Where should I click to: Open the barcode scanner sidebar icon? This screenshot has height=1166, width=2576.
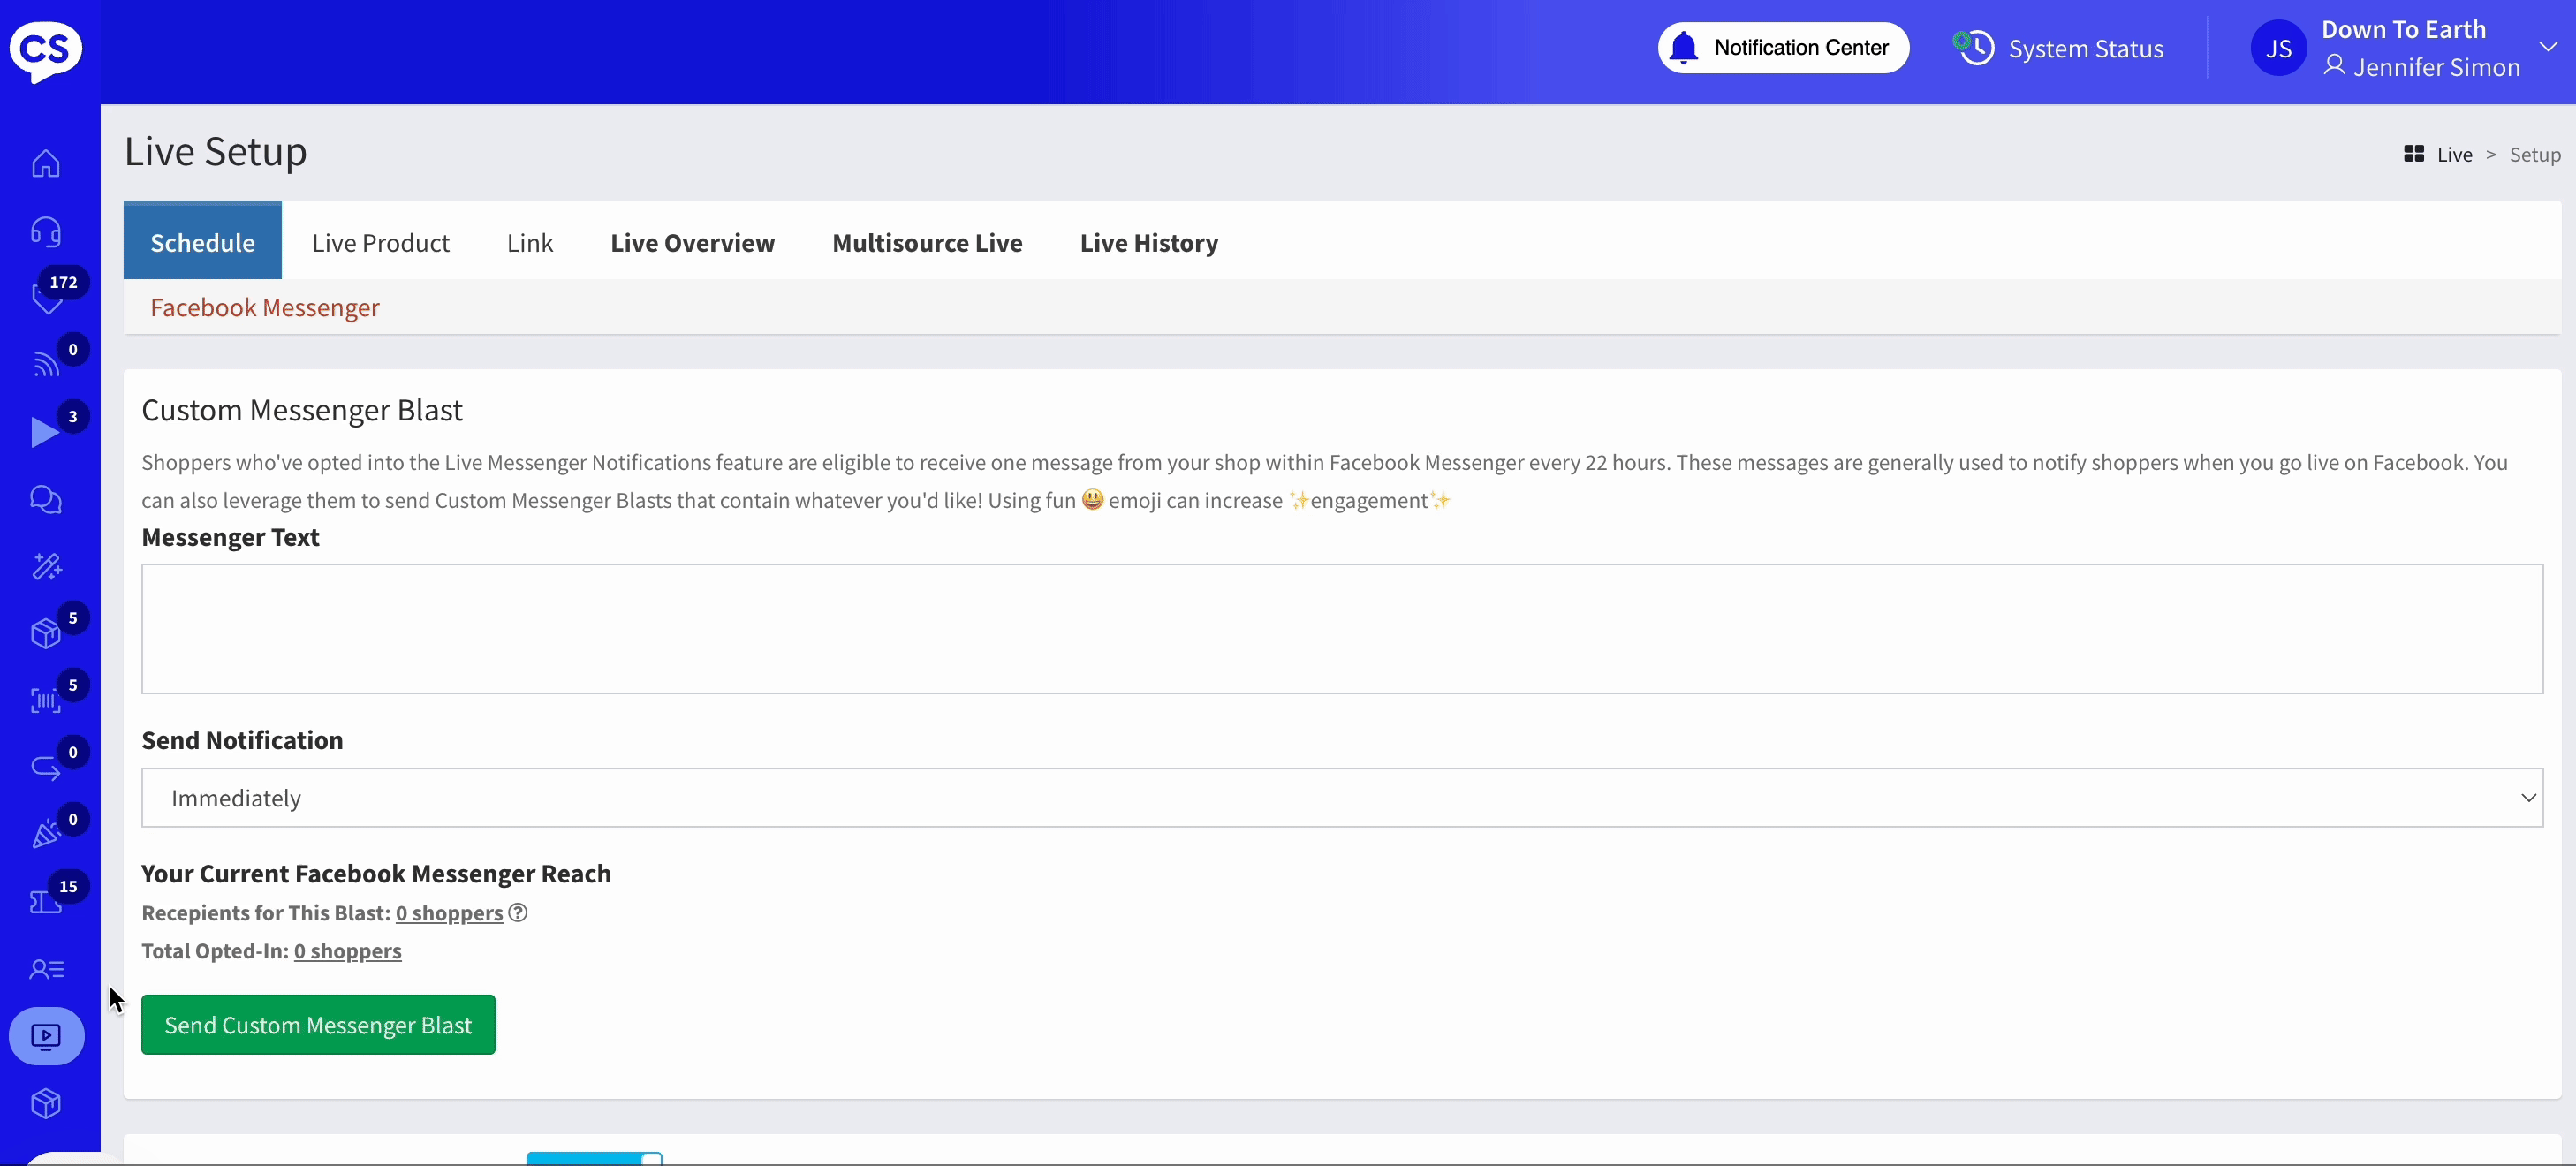point(46,700)
